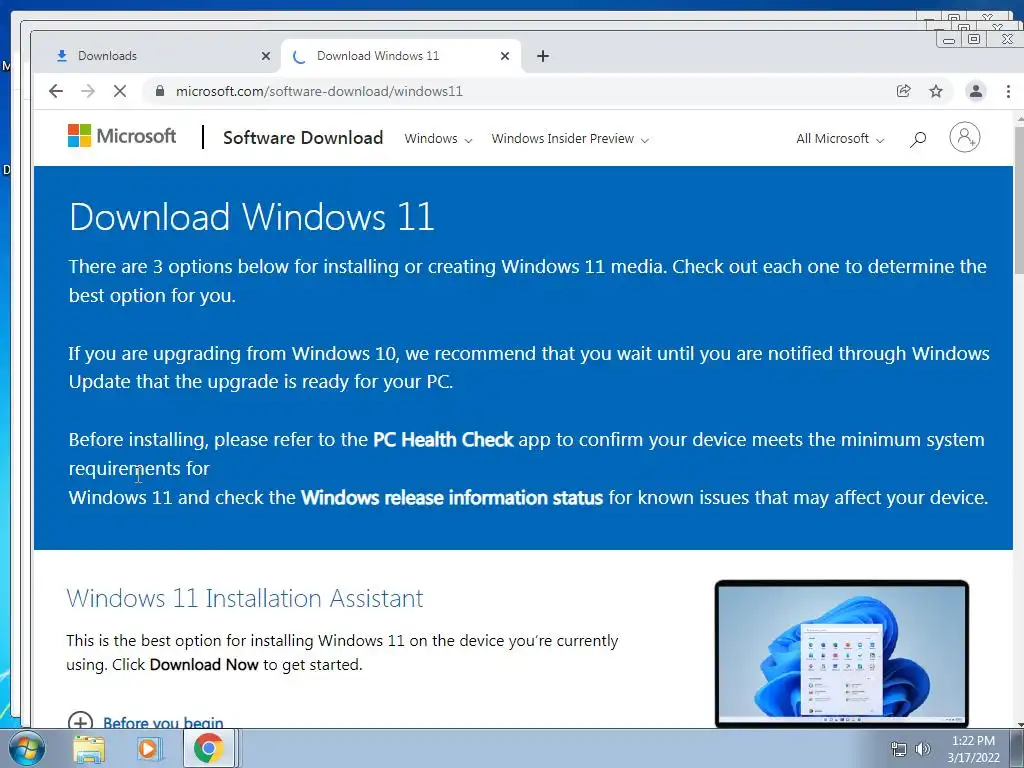Image resolution: width=1024 pixels, height=768 pixels.
Task: Click the Show desktop button
Action: 1017,748
